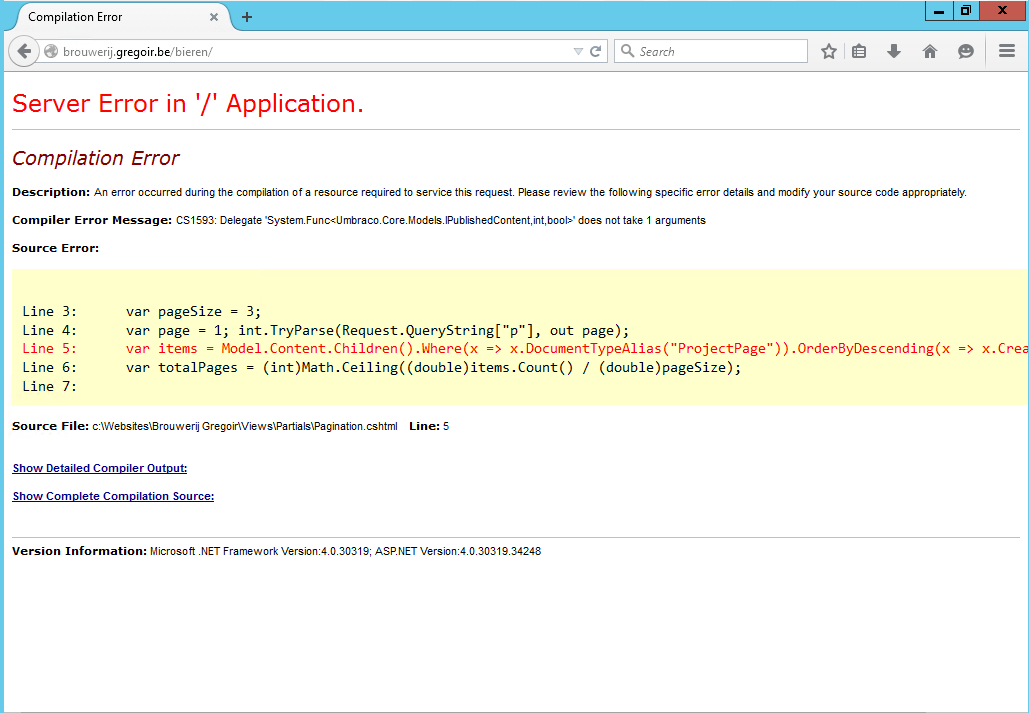Click the magnifier icon in search box

(627, 51)
